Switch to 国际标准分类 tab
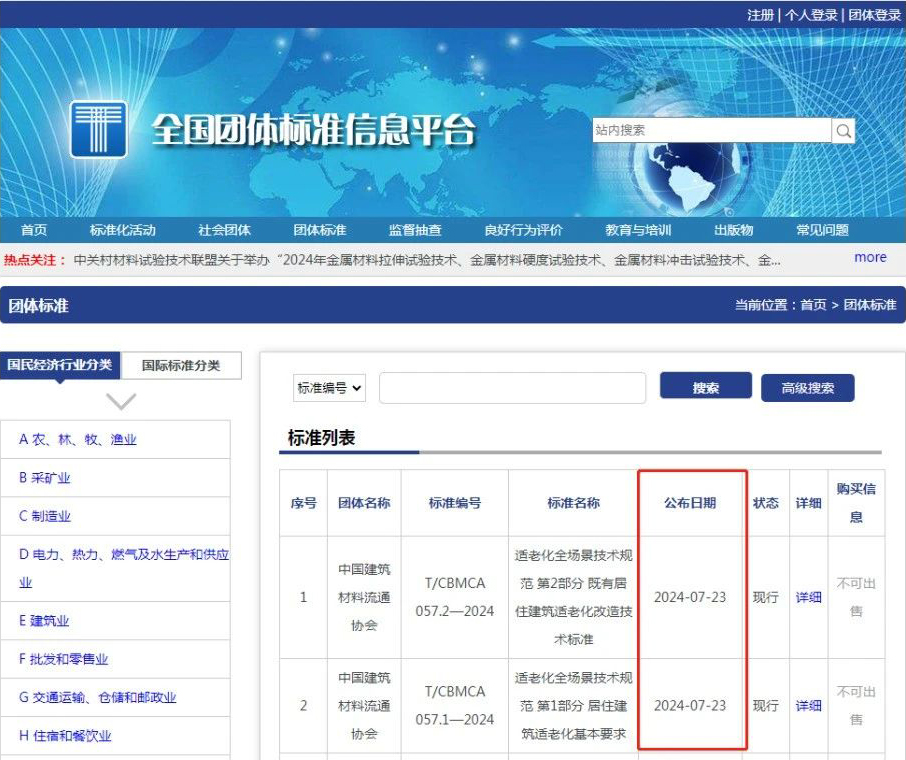906x760 pixels. [181, 365]
